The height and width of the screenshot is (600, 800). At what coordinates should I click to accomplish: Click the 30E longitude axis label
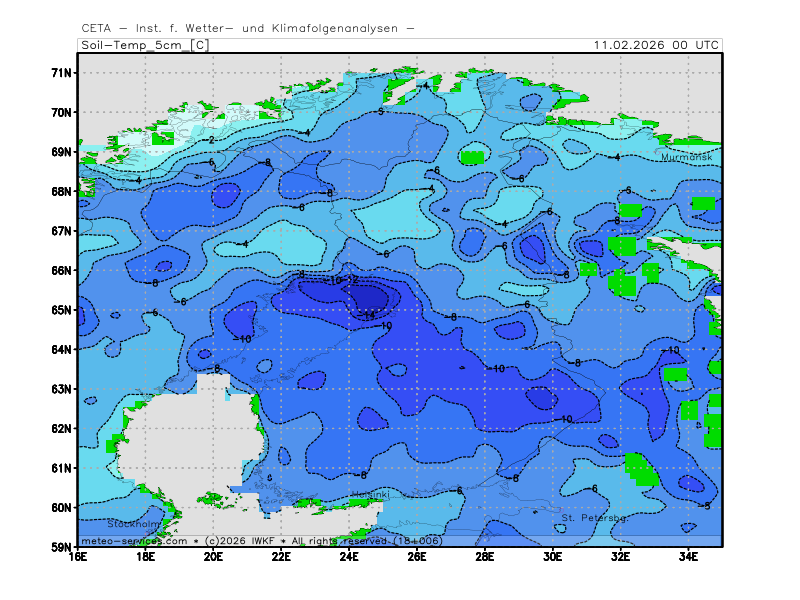pos(552,556)
